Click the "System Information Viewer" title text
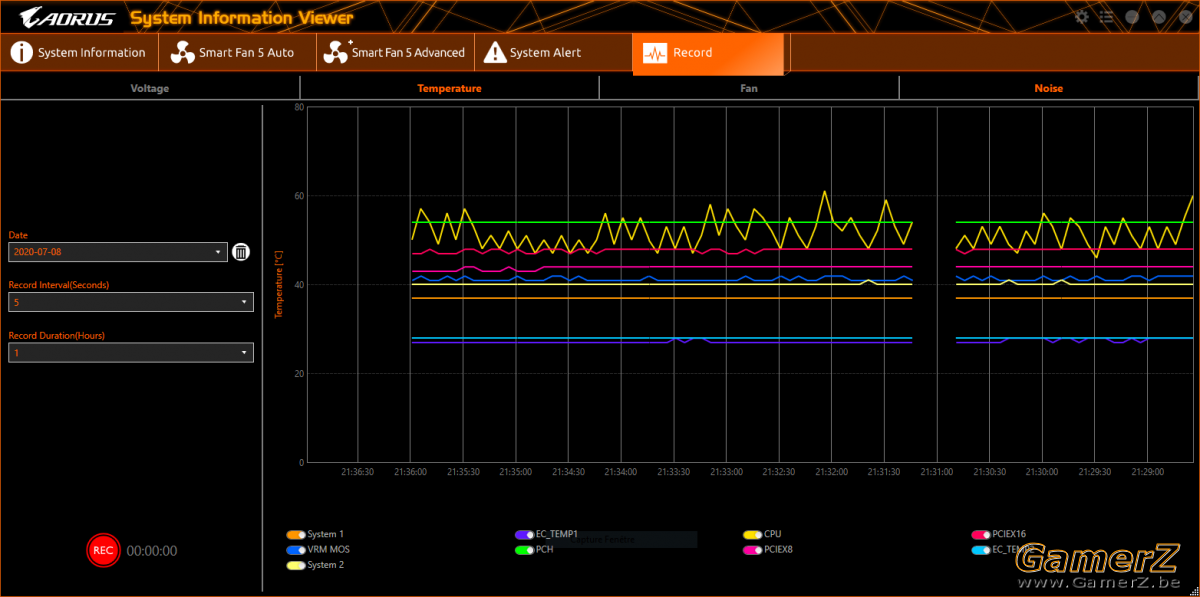This screenshot has width=1200, height=597. [241, 18]
